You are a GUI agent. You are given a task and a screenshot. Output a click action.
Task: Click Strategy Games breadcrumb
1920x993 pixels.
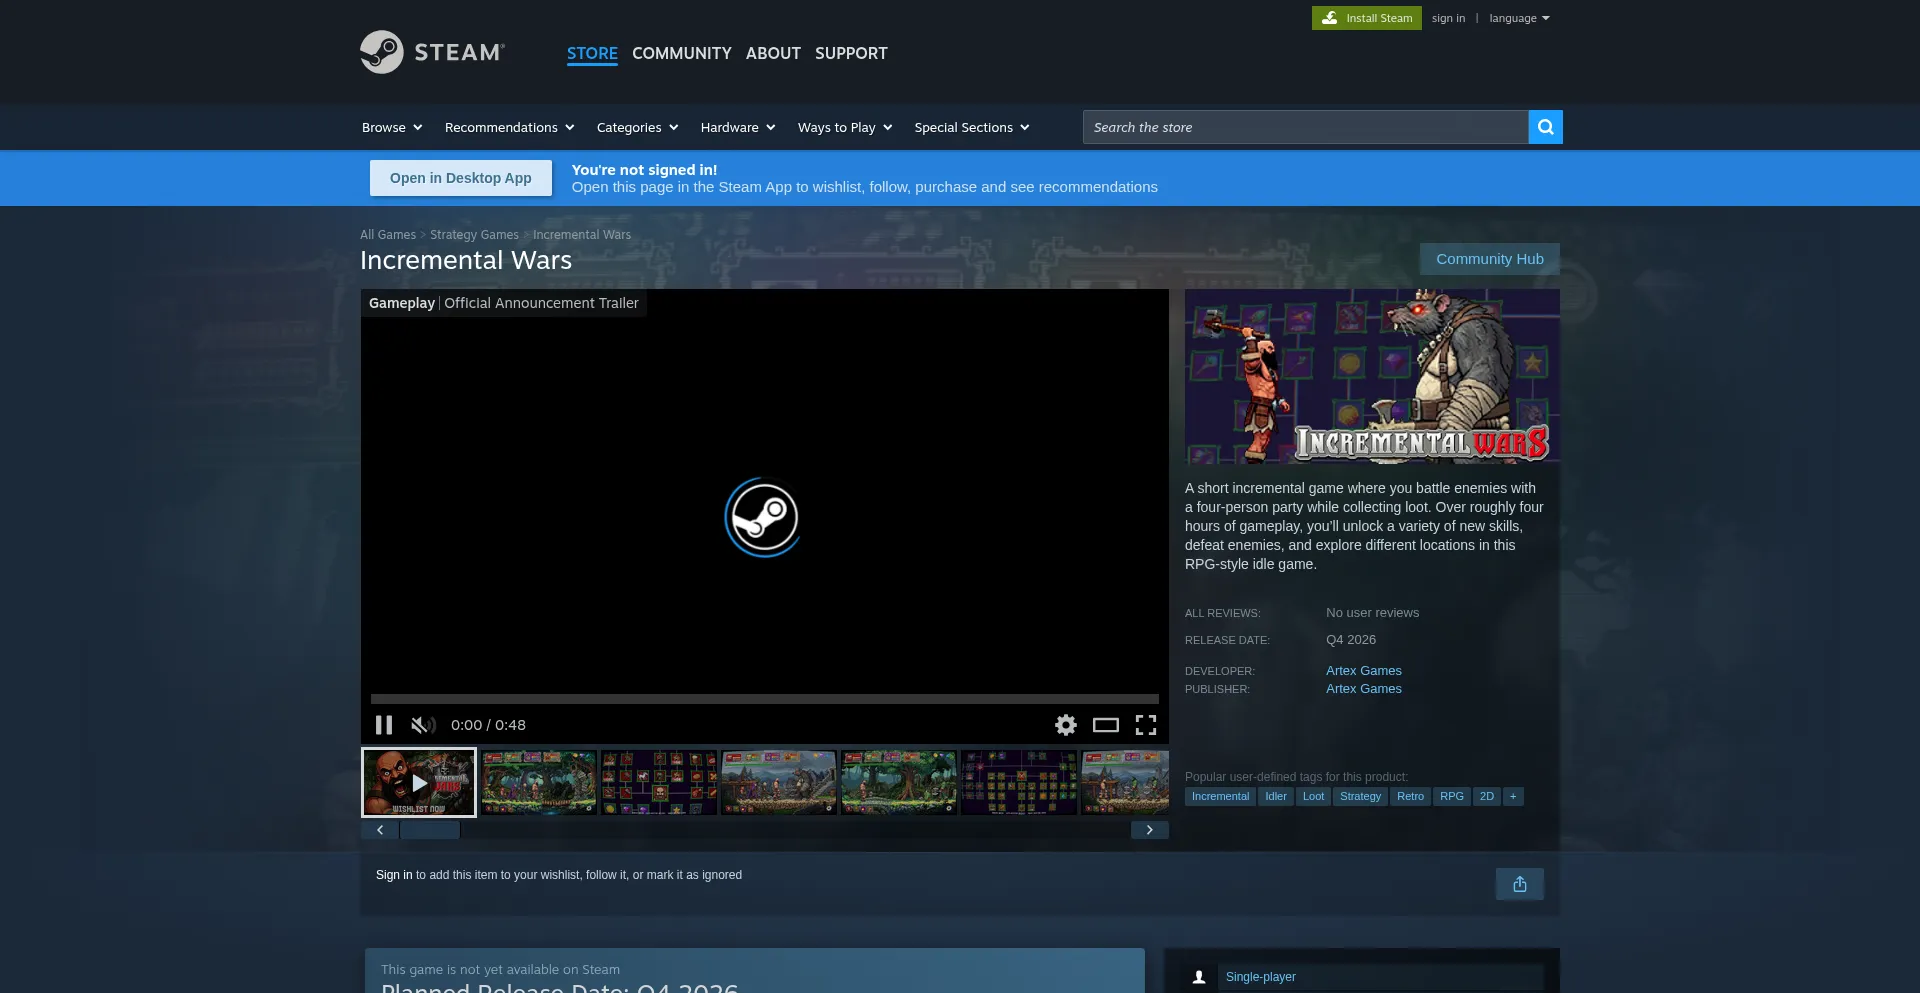click(474, 235)
